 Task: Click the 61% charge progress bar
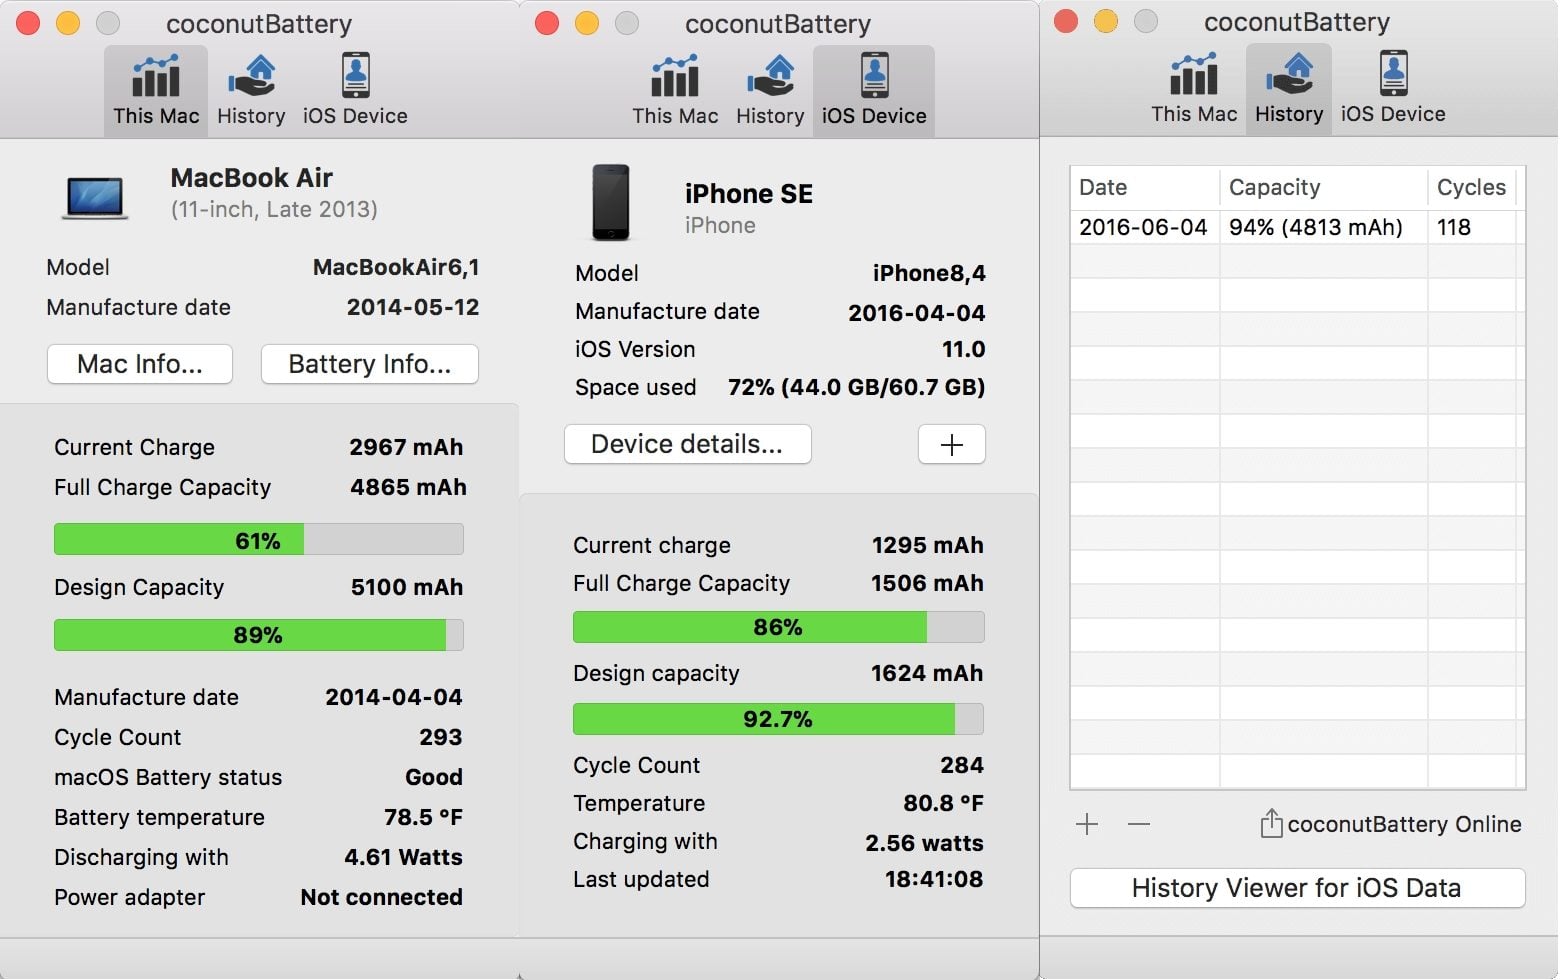pyautogui.click(x=258, y=540)
